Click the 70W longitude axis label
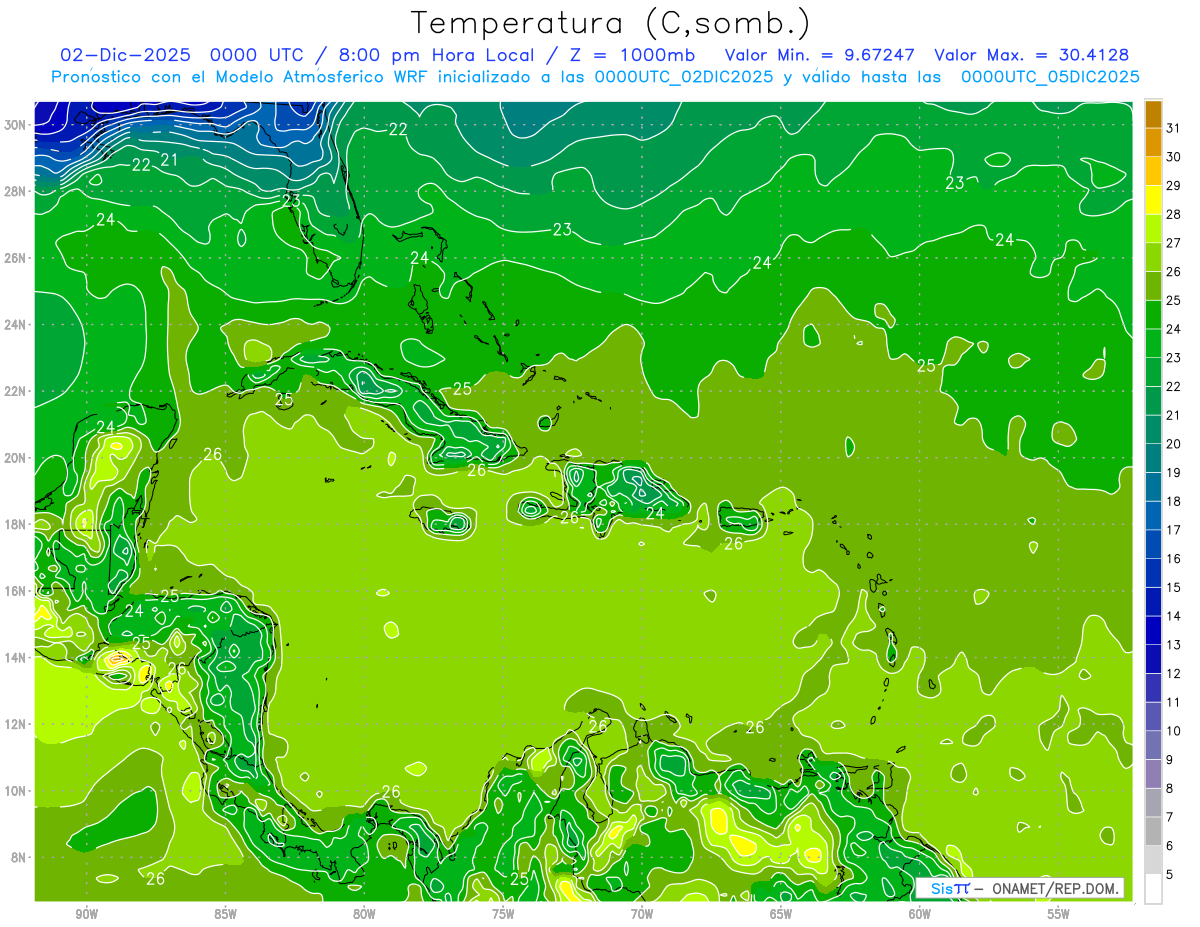The width and height of the screenshot is (1200, 927). (642, 914)
